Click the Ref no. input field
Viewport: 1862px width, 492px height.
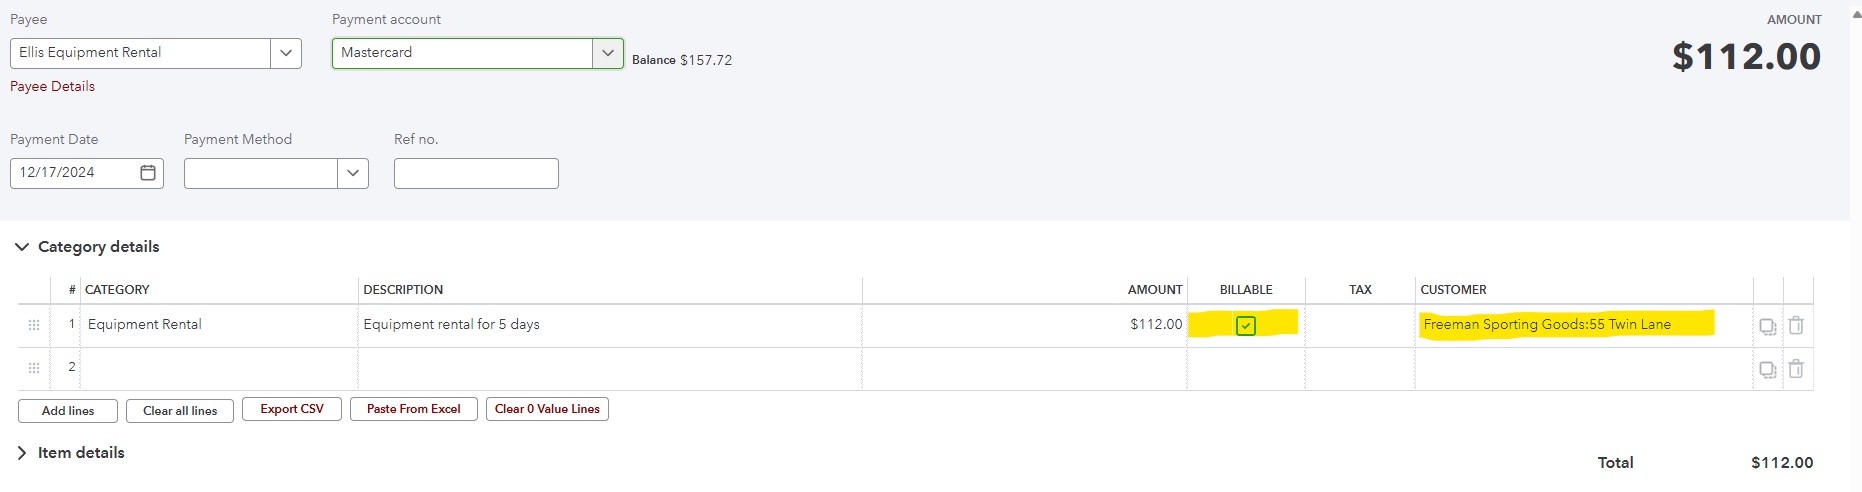tap(476, 173)
